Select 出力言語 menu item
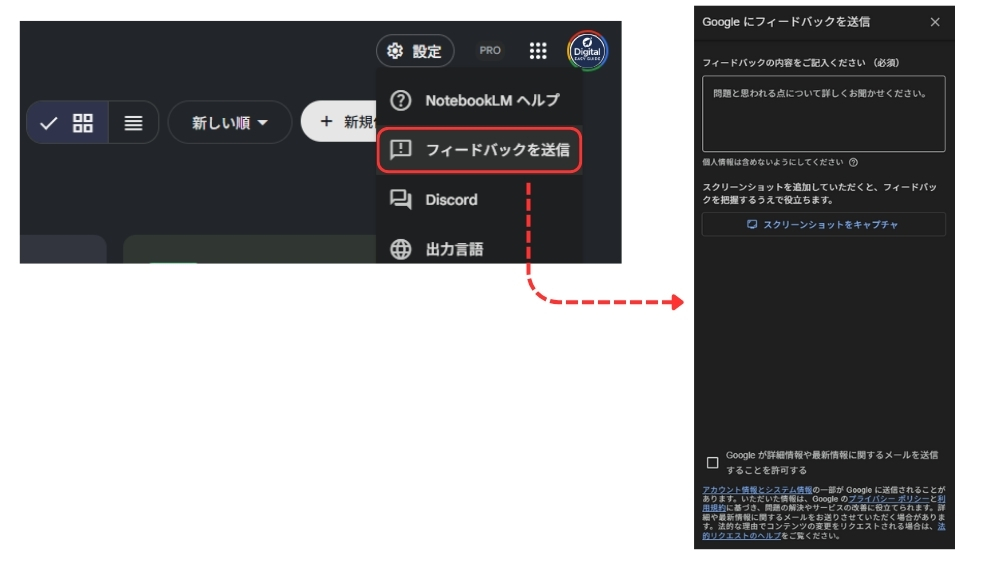Screen dimensions: 1000x563 (x=479, y=249)
